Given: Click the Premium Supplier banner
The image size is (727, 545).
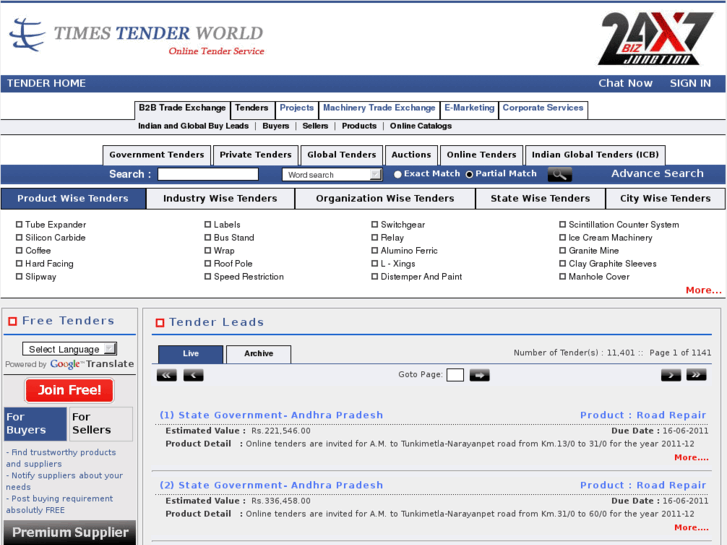Looking at the screenshot, I should (70, 532).
